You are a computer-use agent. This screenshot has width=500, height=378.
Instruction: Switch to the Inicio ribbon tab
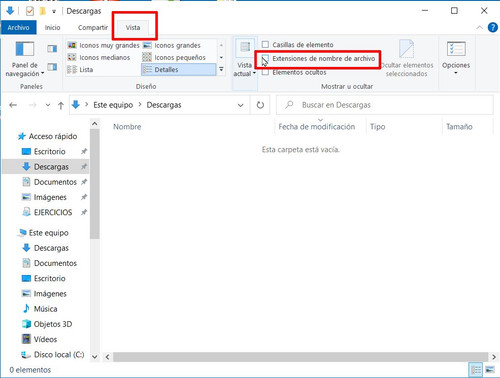[x=53, y=28]
